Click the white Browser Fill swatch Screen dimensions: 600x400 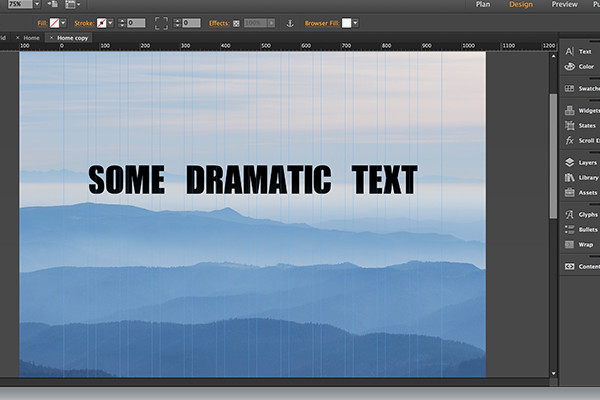coord(347,23)
